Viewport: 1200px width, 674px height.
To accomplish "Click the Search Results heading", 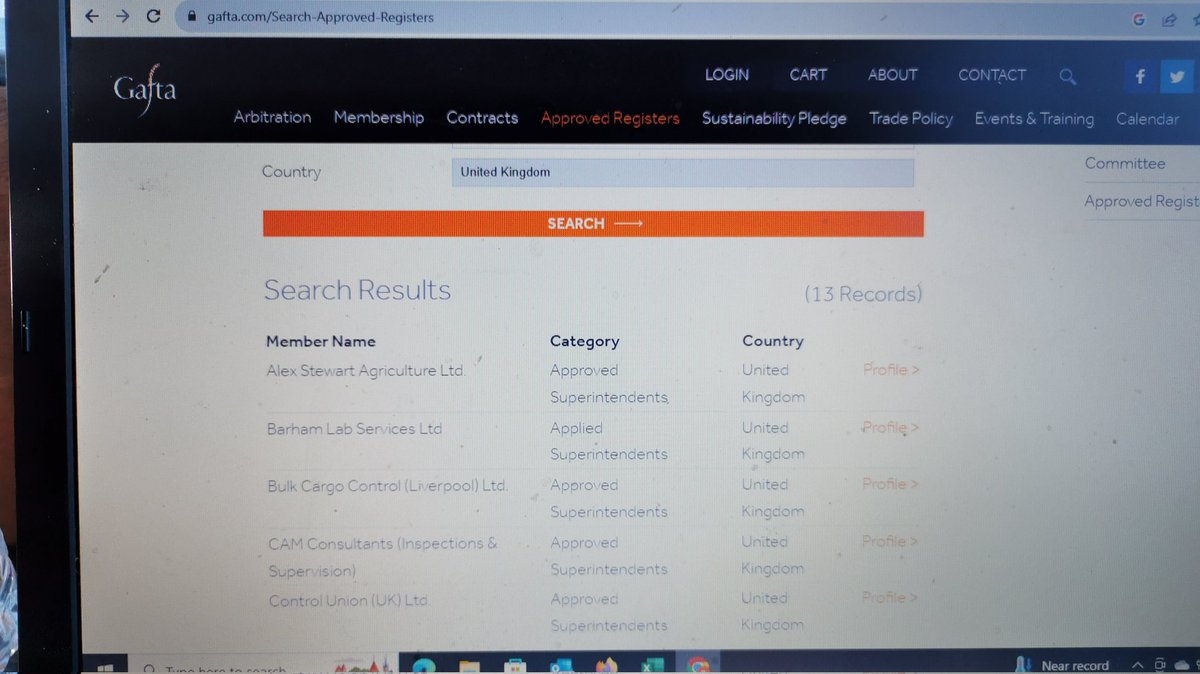I will click(x=357, y=290).
